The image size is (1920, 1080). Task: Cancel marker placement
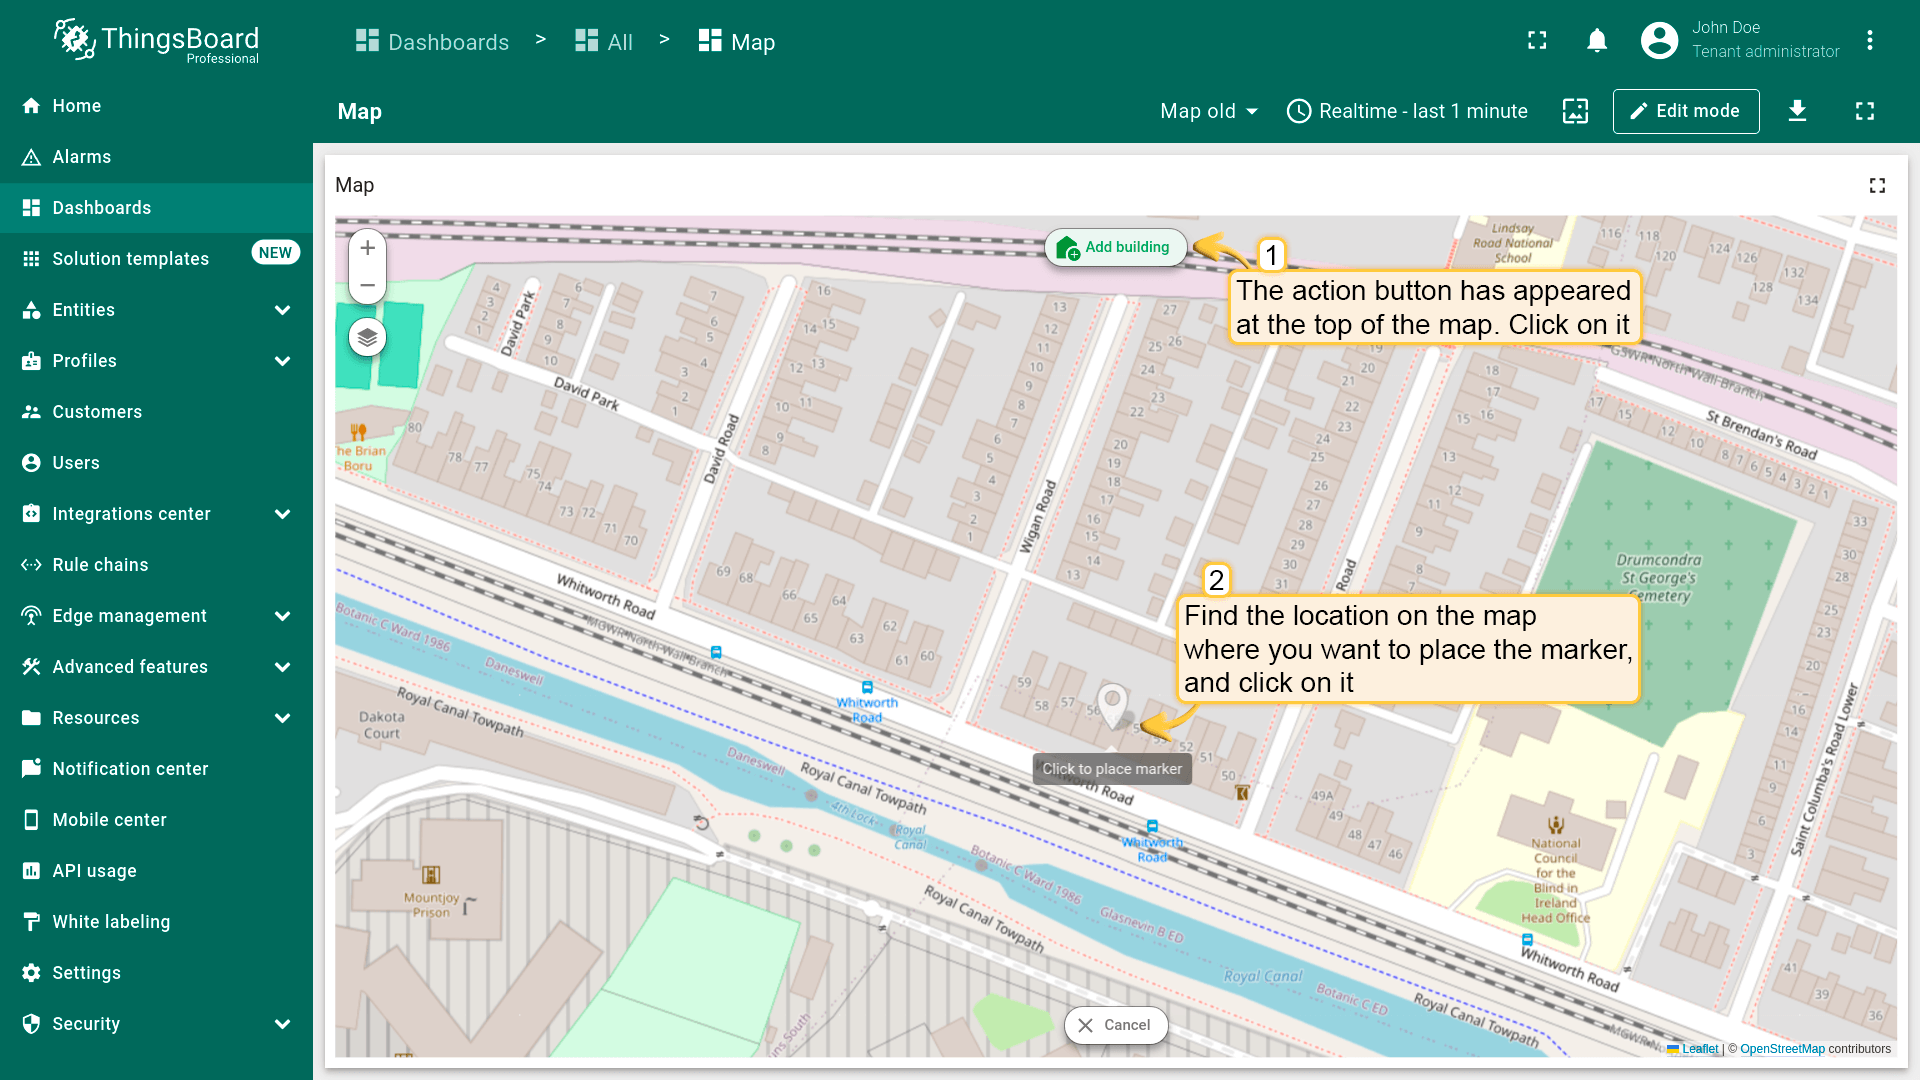(1115, 1025)
